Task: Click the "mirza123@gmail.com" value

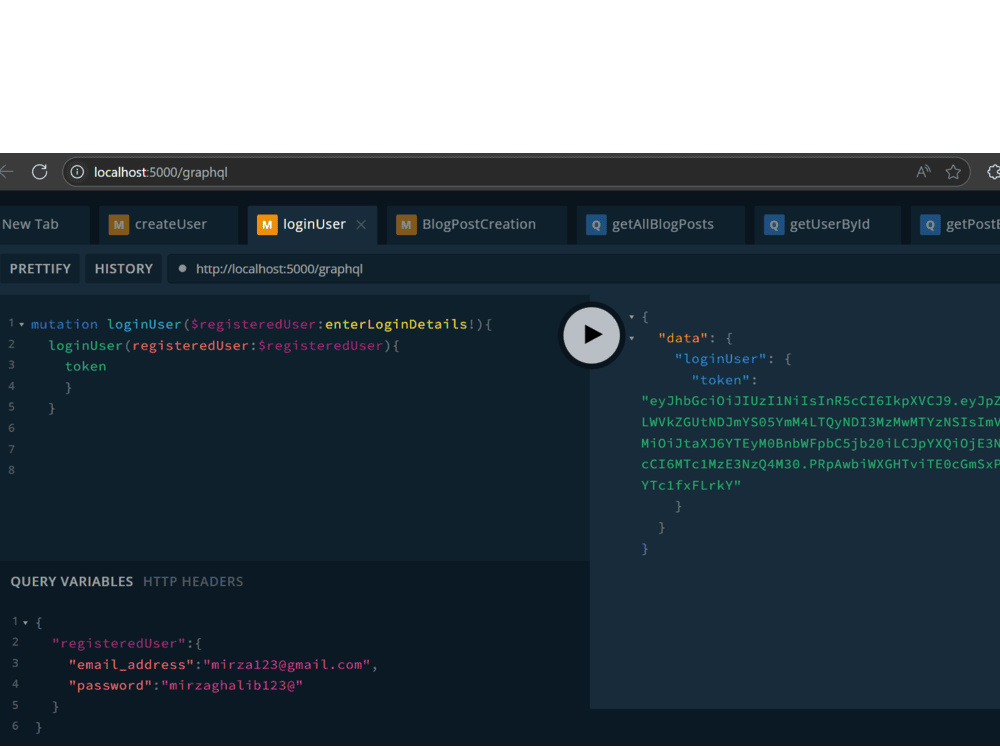Action: (x=287, y=665)
